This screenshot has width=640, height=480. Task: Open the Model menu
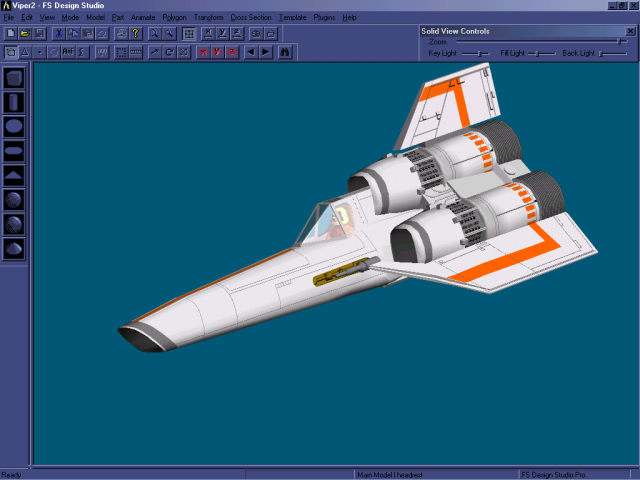pyautogui.click(x=96, y=18)
